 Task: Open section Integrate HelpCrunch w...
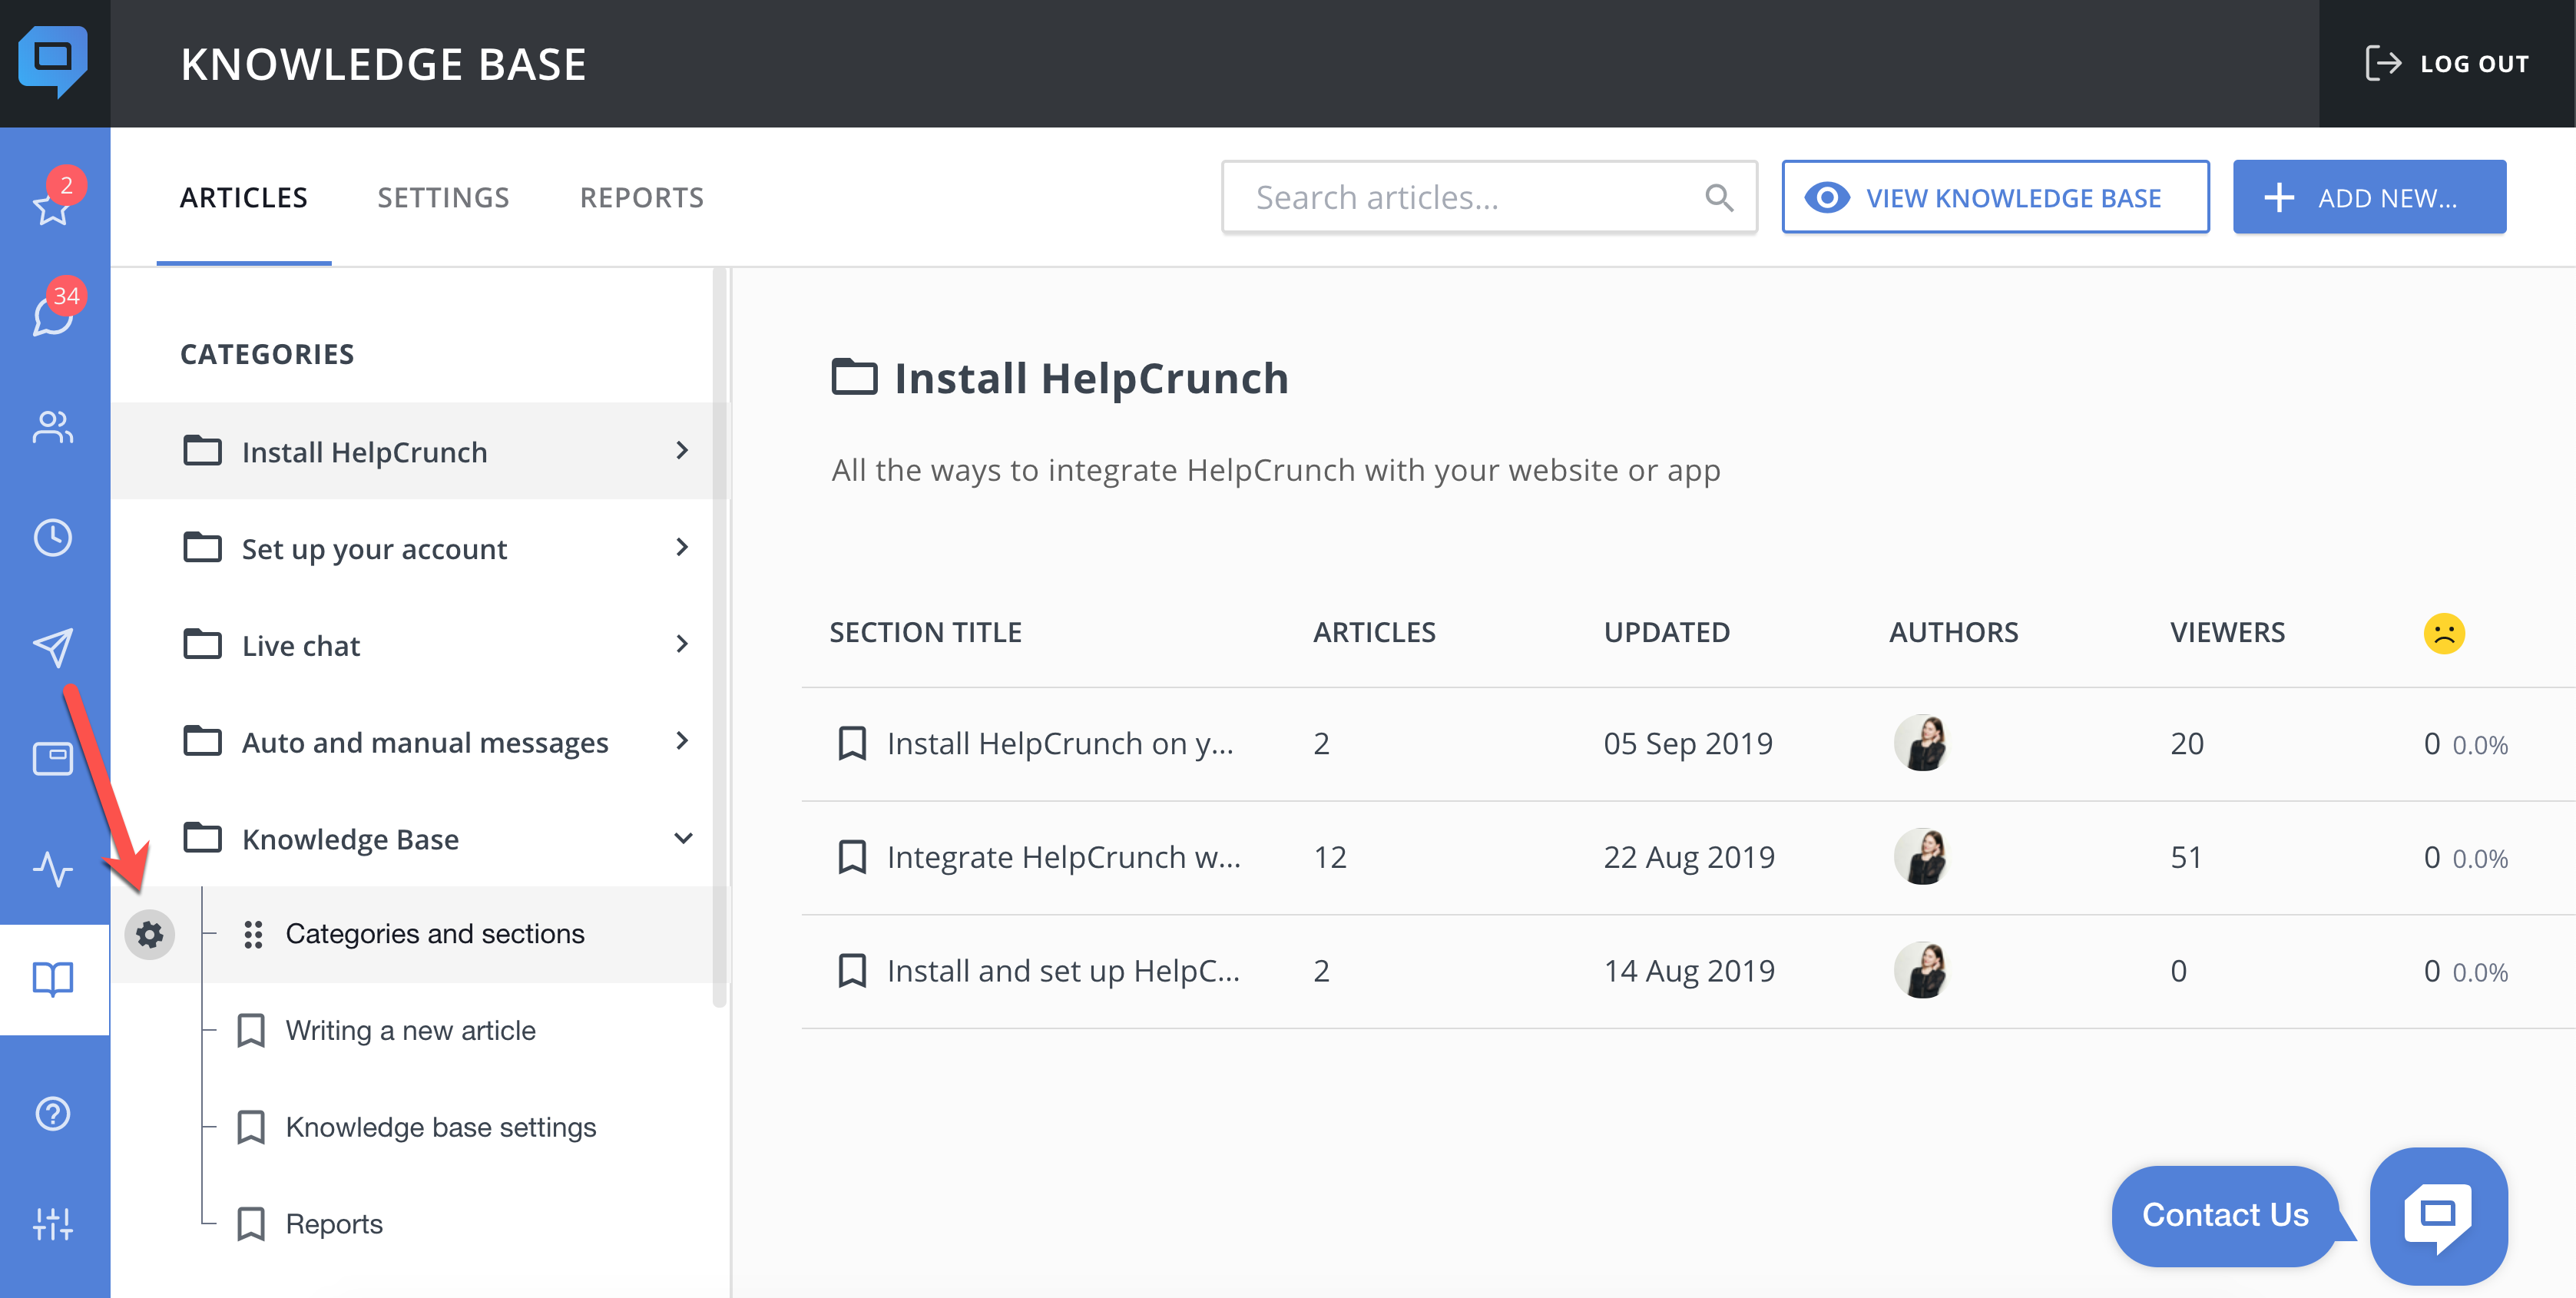[x=1064, y=857]
